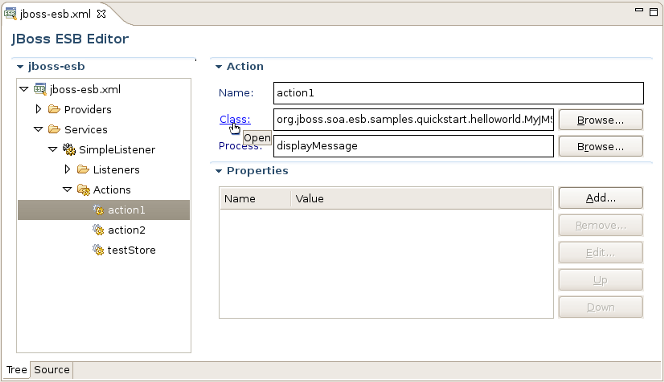The image size is (664, 382).
Task: Browse for the action class
Action: 600,120
